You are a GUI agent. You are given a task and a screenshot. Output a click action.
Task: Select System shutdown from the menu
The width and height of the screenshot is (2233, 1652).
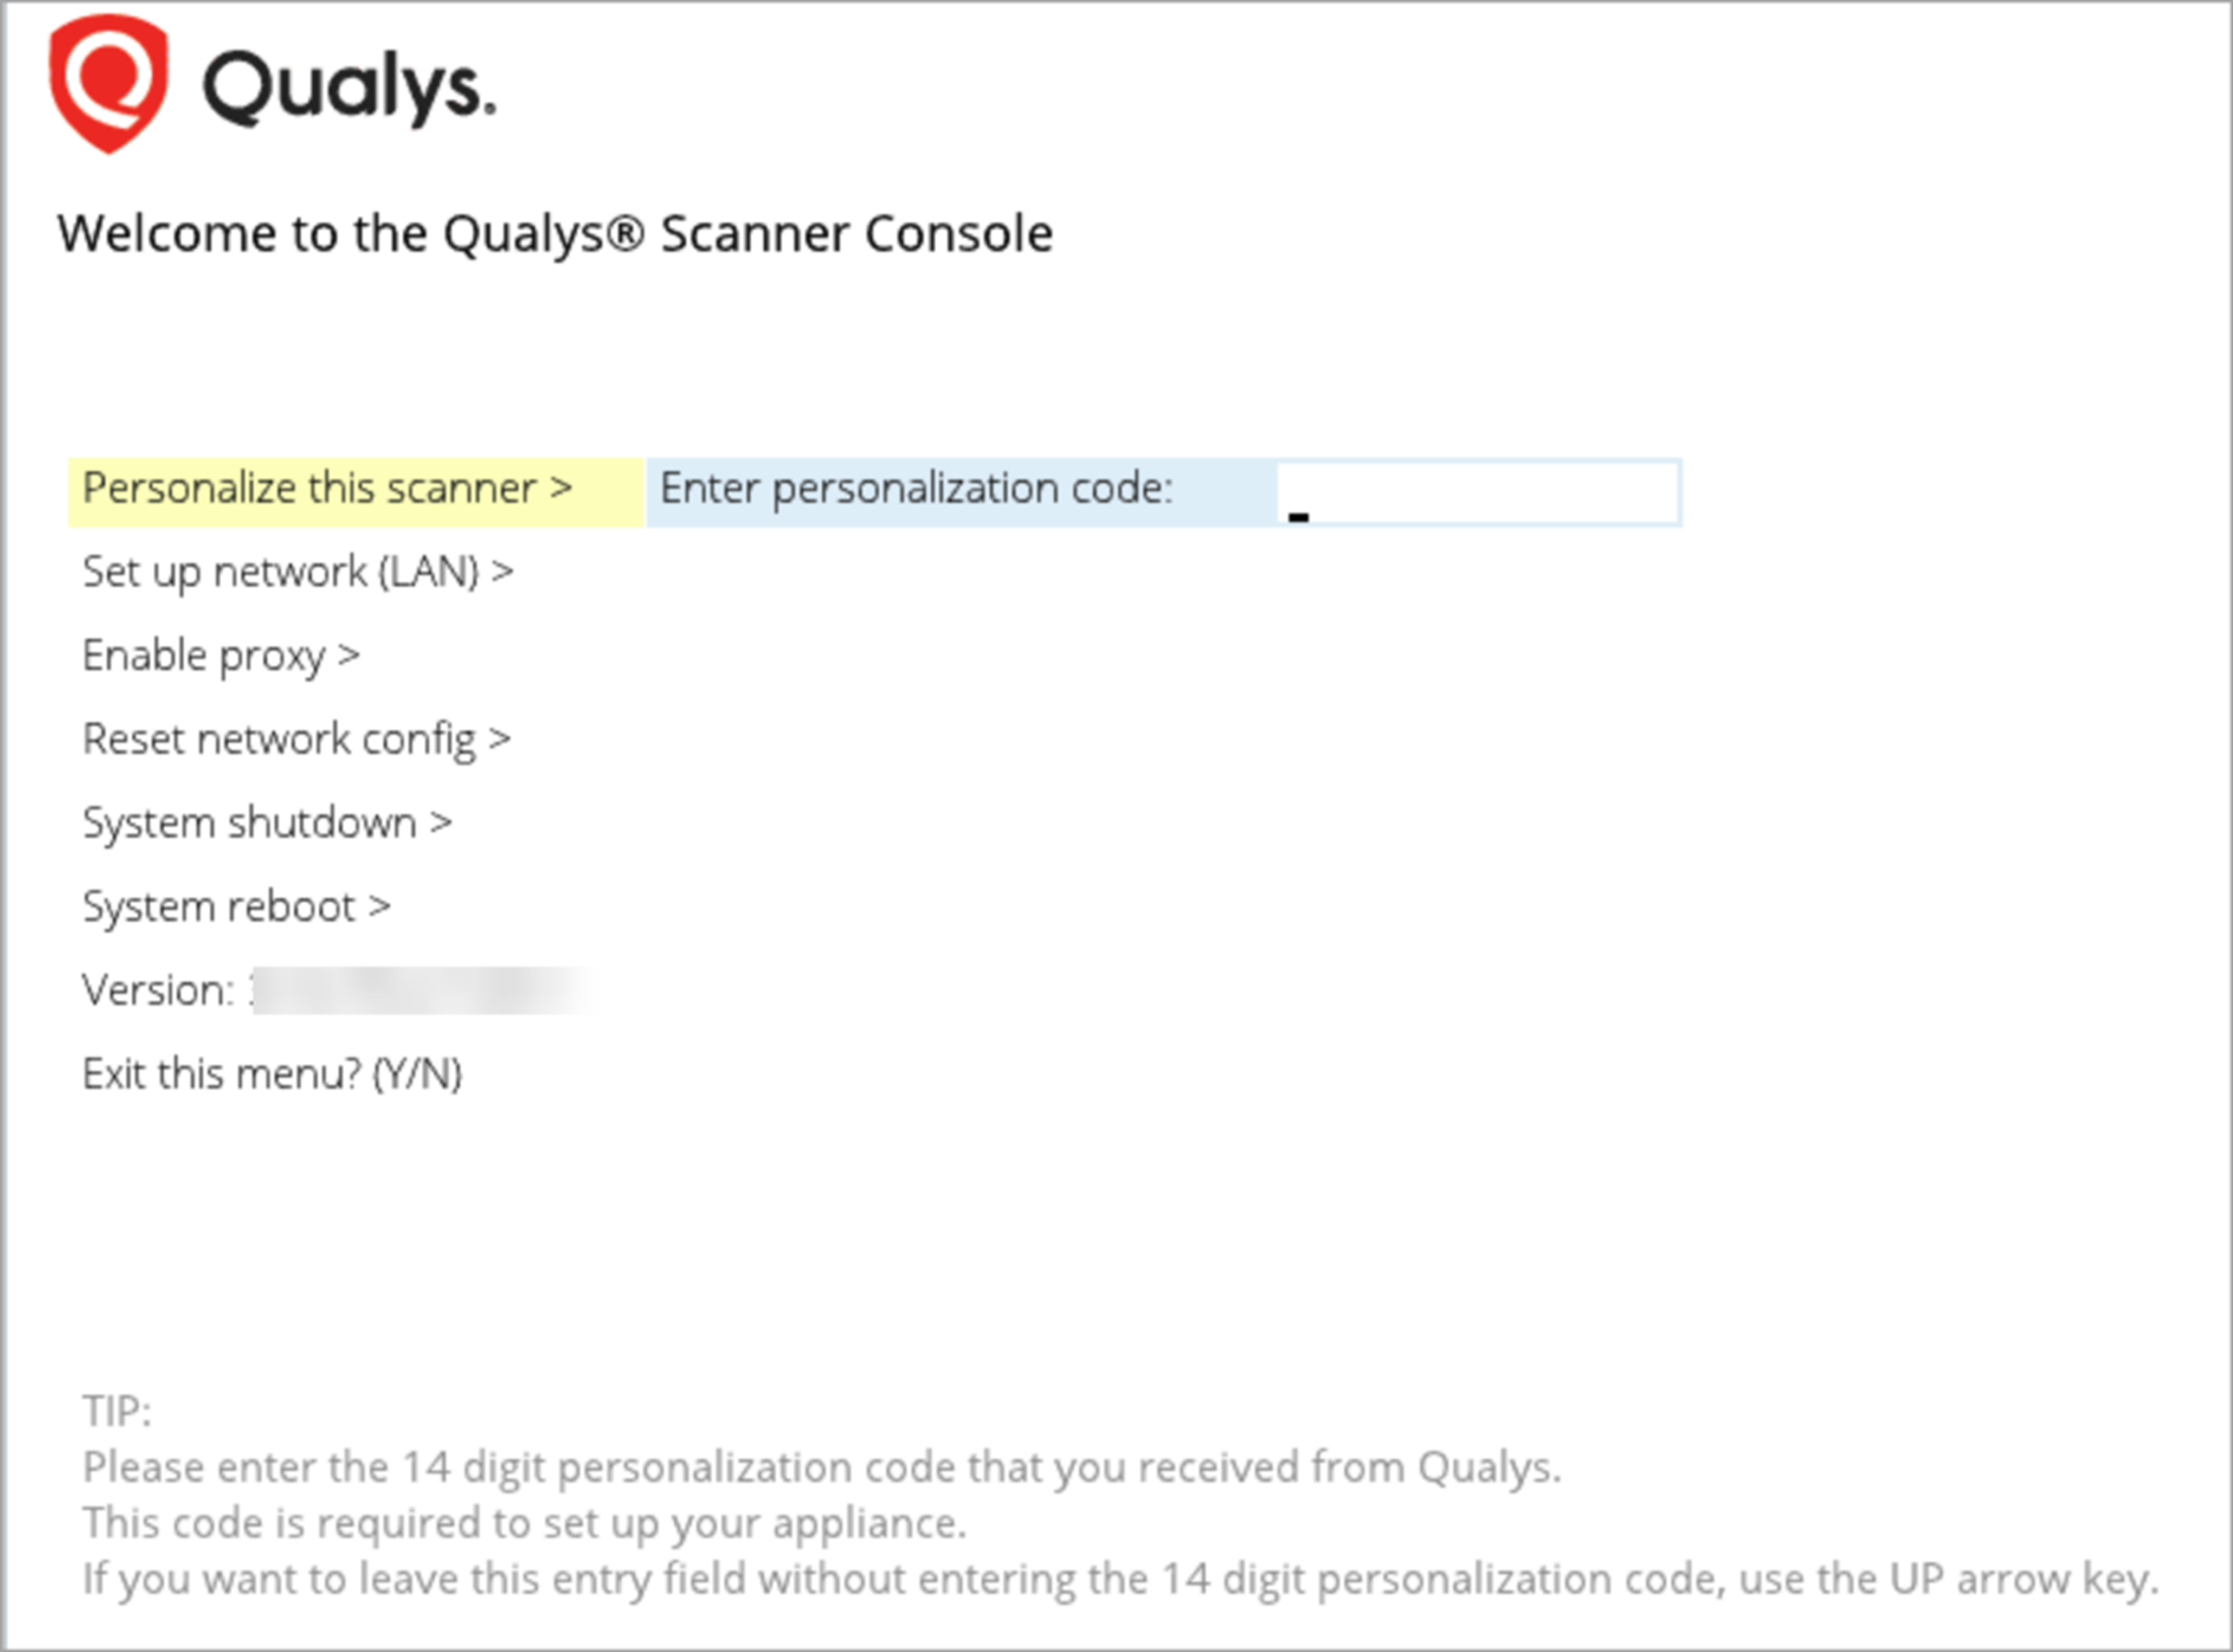267,823
